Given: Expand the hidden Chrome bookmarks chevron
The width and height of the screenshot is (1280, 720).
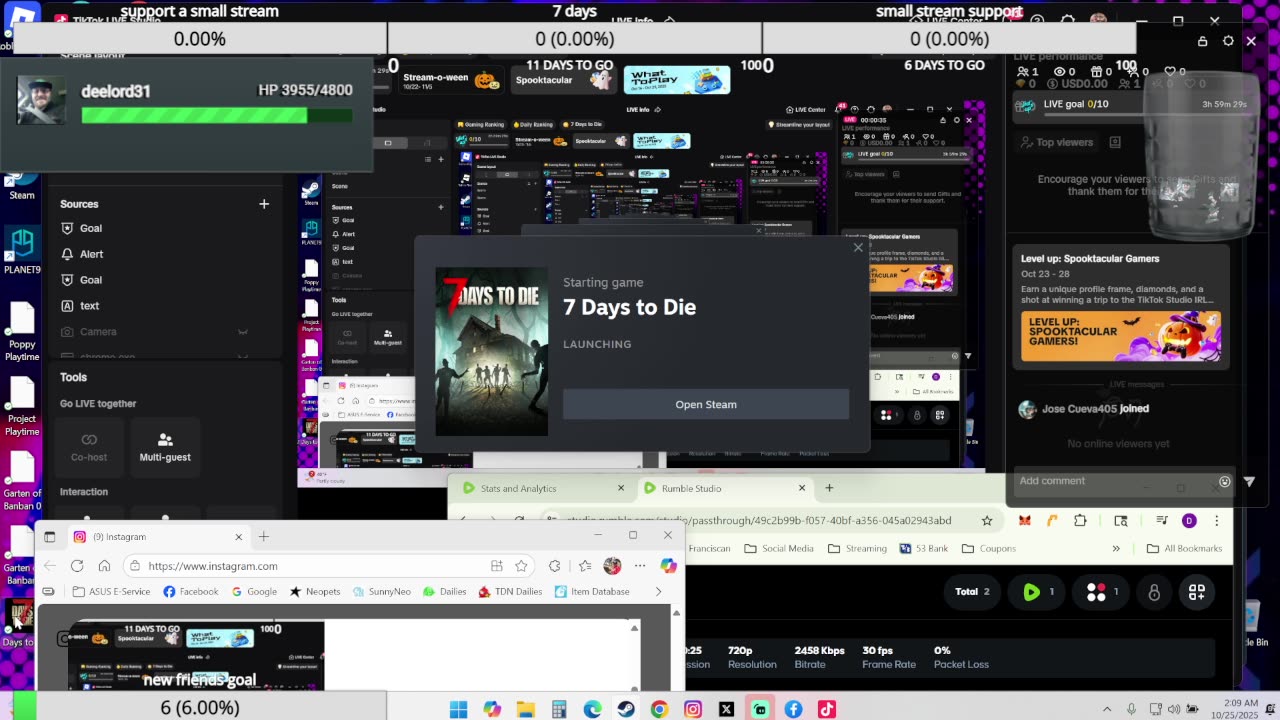Looking at the screenshot, I should [1116, 548].
